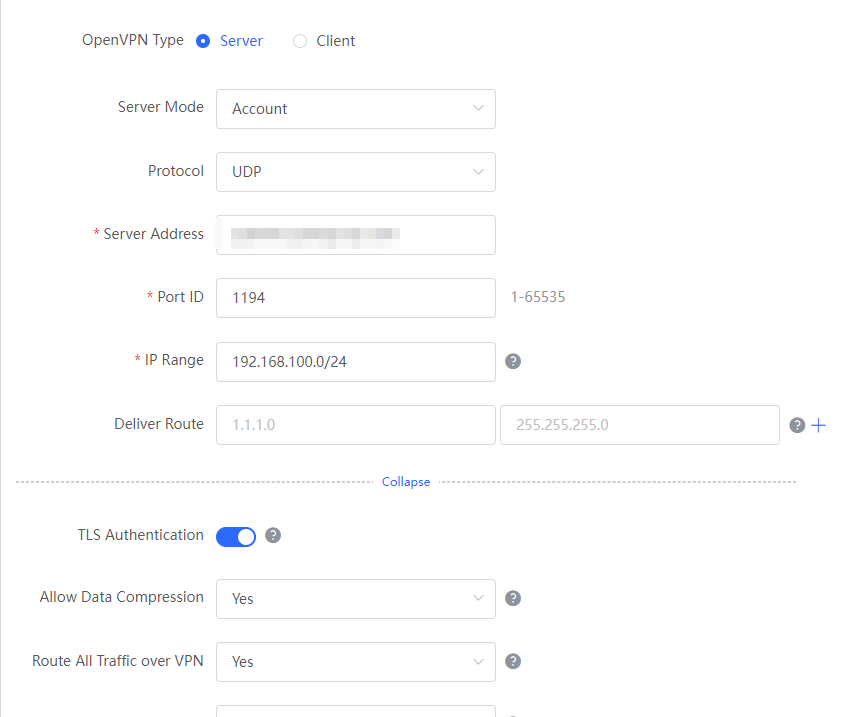Expand the Route All Traffic over VPN dropdown
The image size is (868, 717).
coord(355,662)
